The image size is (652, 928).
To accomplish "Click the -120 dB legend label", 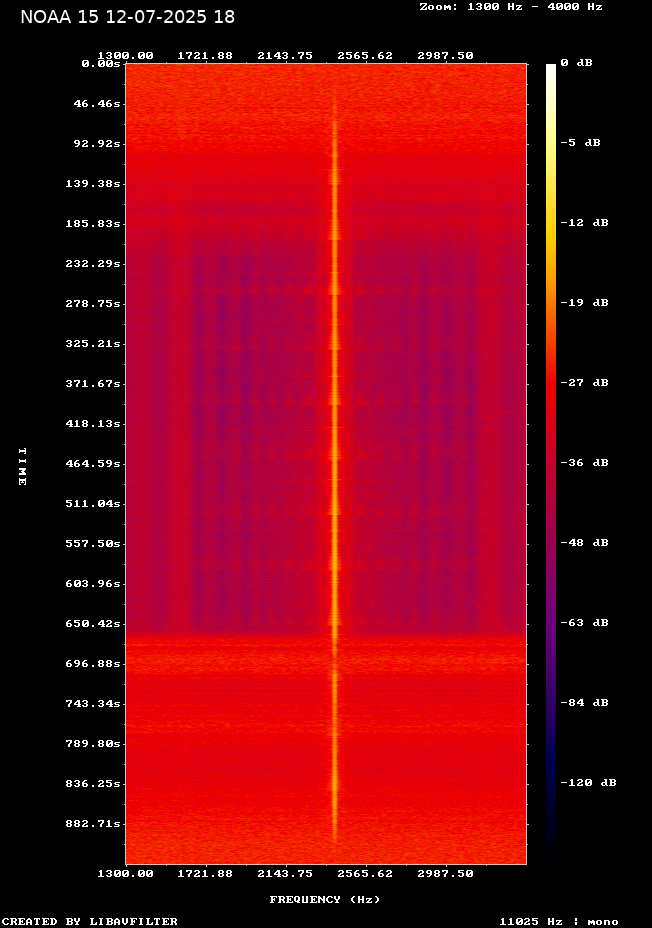I will click(589, 782).
